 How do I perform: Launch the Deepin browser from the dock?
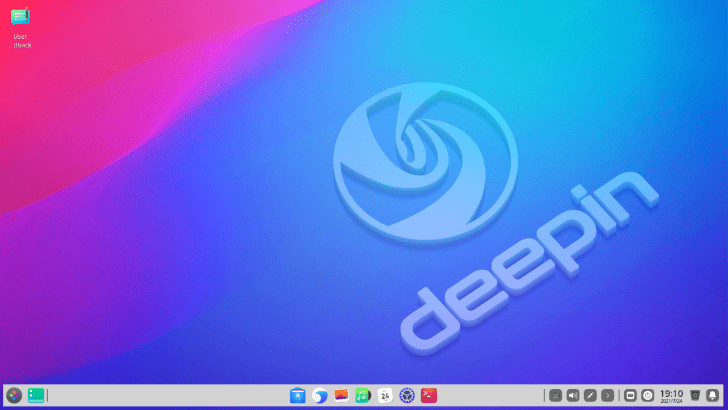tap(319, 396)
